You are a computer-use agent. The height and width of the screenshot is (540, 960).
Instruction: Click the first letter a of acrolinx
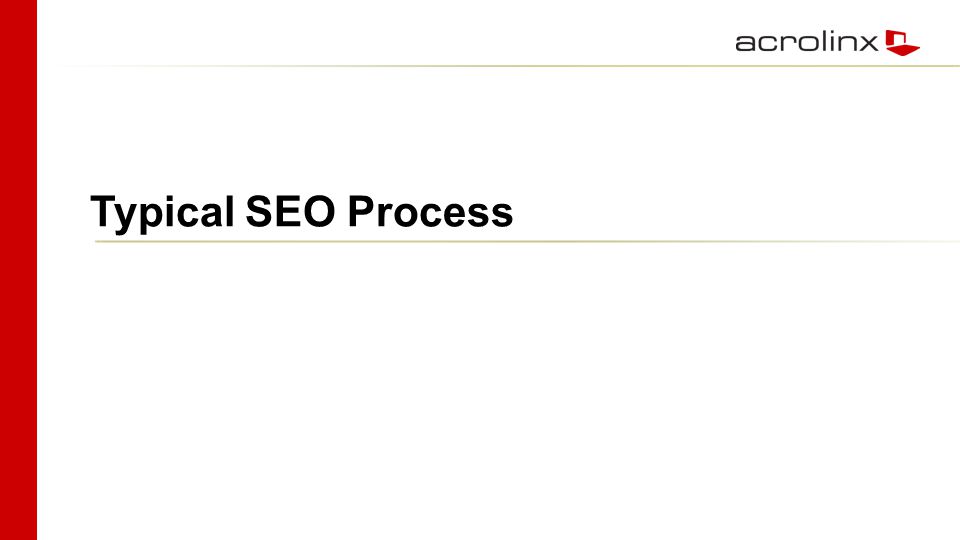(745, 43)
